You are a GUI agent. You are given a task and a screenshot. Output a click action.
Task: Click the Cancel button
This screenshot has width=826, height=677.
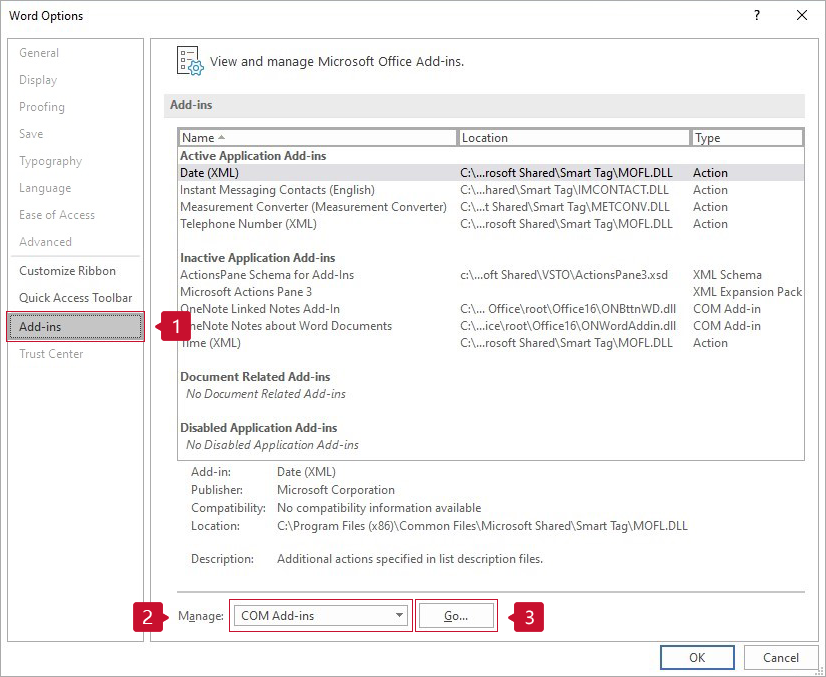pos(780,657)
